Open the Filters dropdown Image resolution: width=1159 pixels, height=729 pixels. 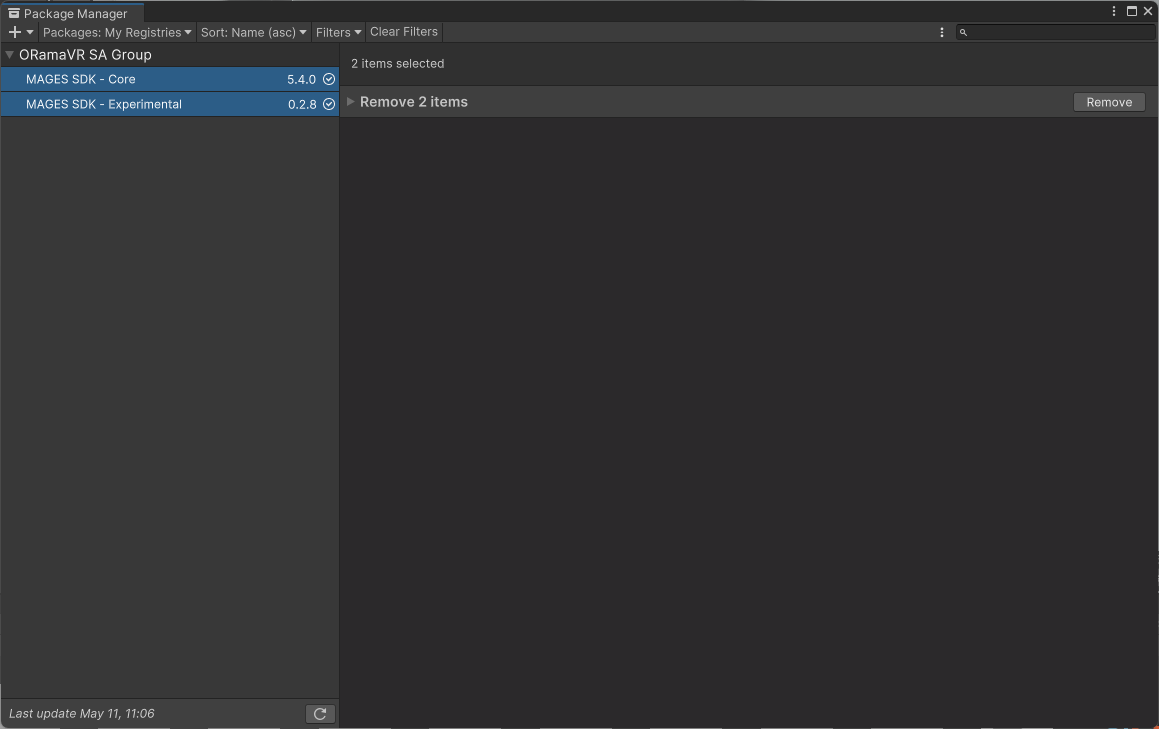pos(339,32)
